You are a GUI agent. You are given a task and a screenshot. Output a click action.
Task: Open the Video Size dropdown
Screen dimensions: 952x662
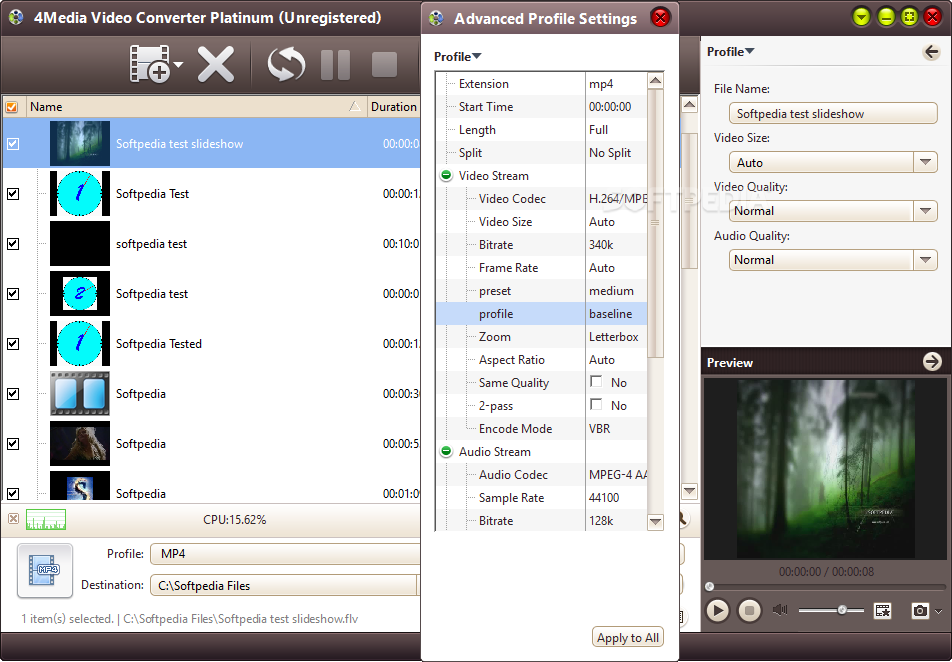[925, 162]
